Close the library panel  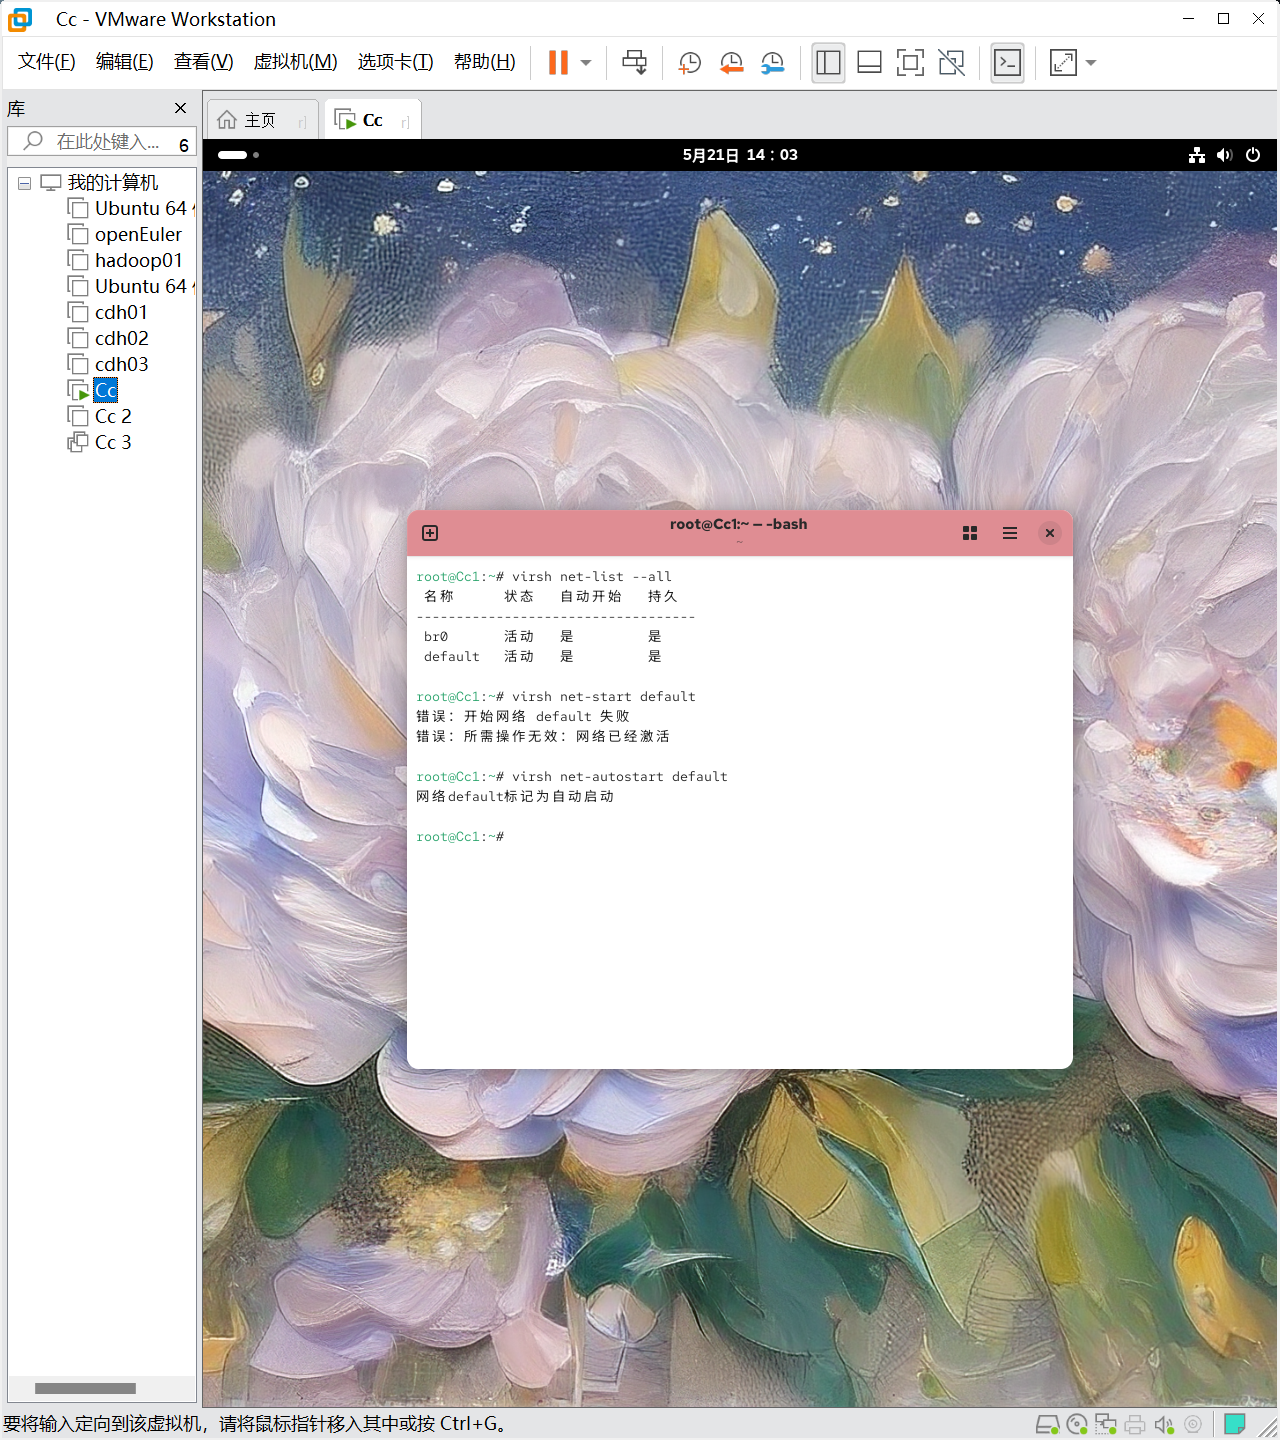(180, 108)
